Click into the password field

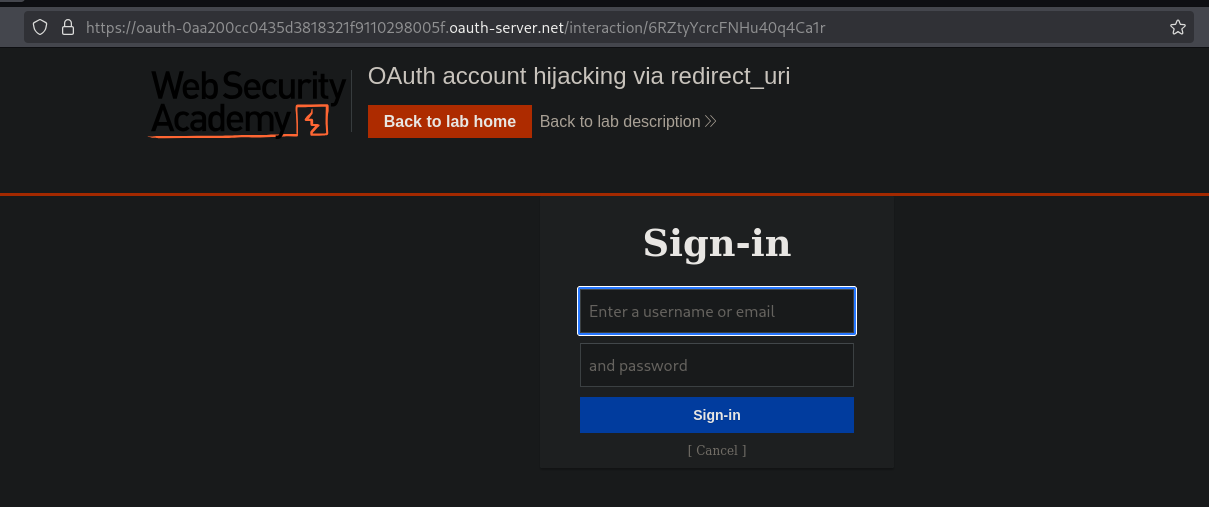tap(717, 365)
